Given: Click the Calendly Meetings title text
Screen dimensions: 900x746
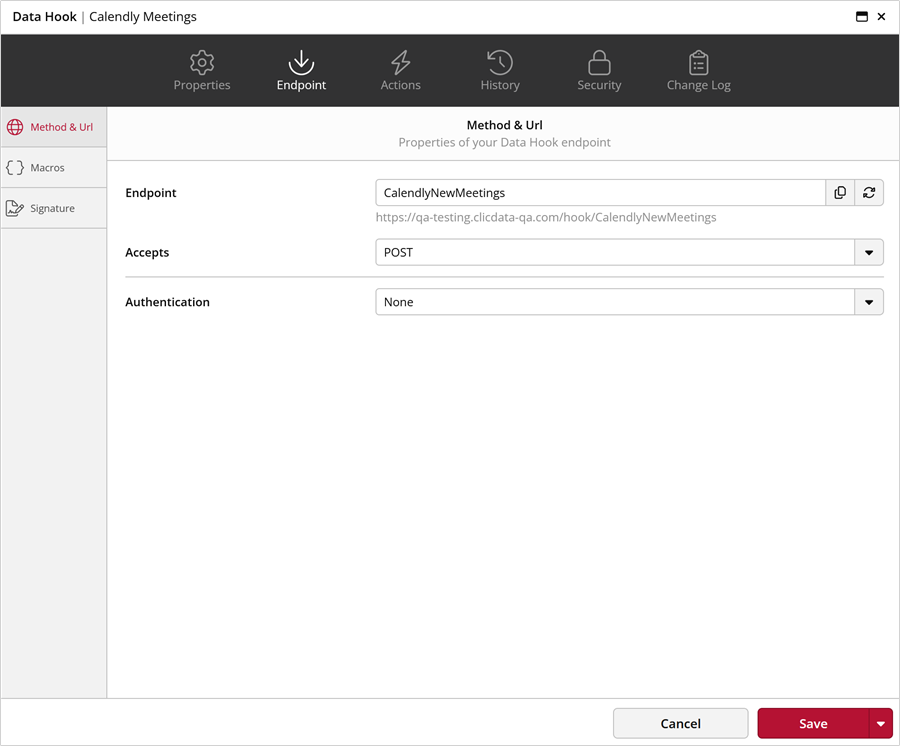Looking at the screenshot, I should [143, 17].
